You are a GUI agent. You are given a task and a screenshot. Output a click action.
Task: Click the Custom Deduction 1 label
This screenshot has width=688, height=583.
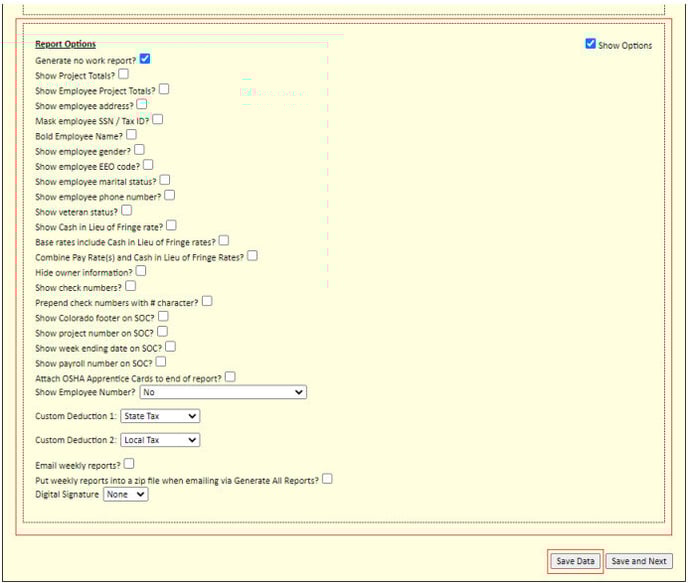click(75, 416)
